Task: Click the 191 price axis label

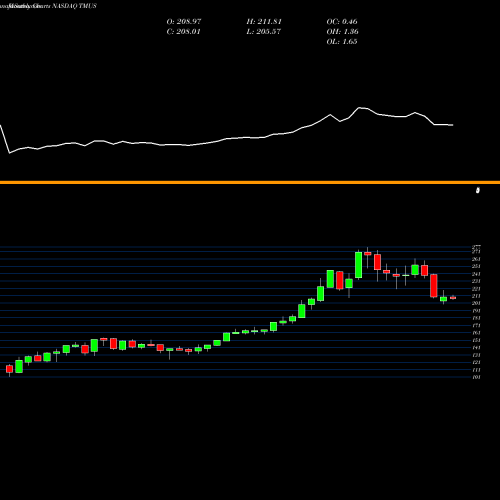Action: click(x=476, y=311)
